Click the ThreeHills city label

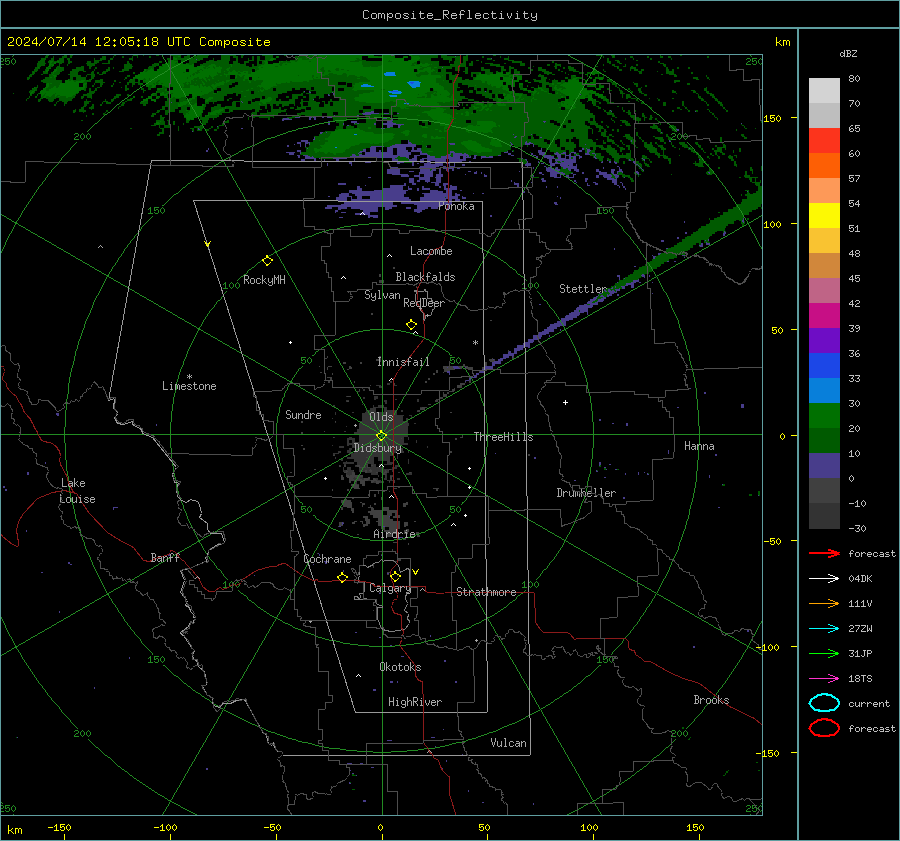503,437
